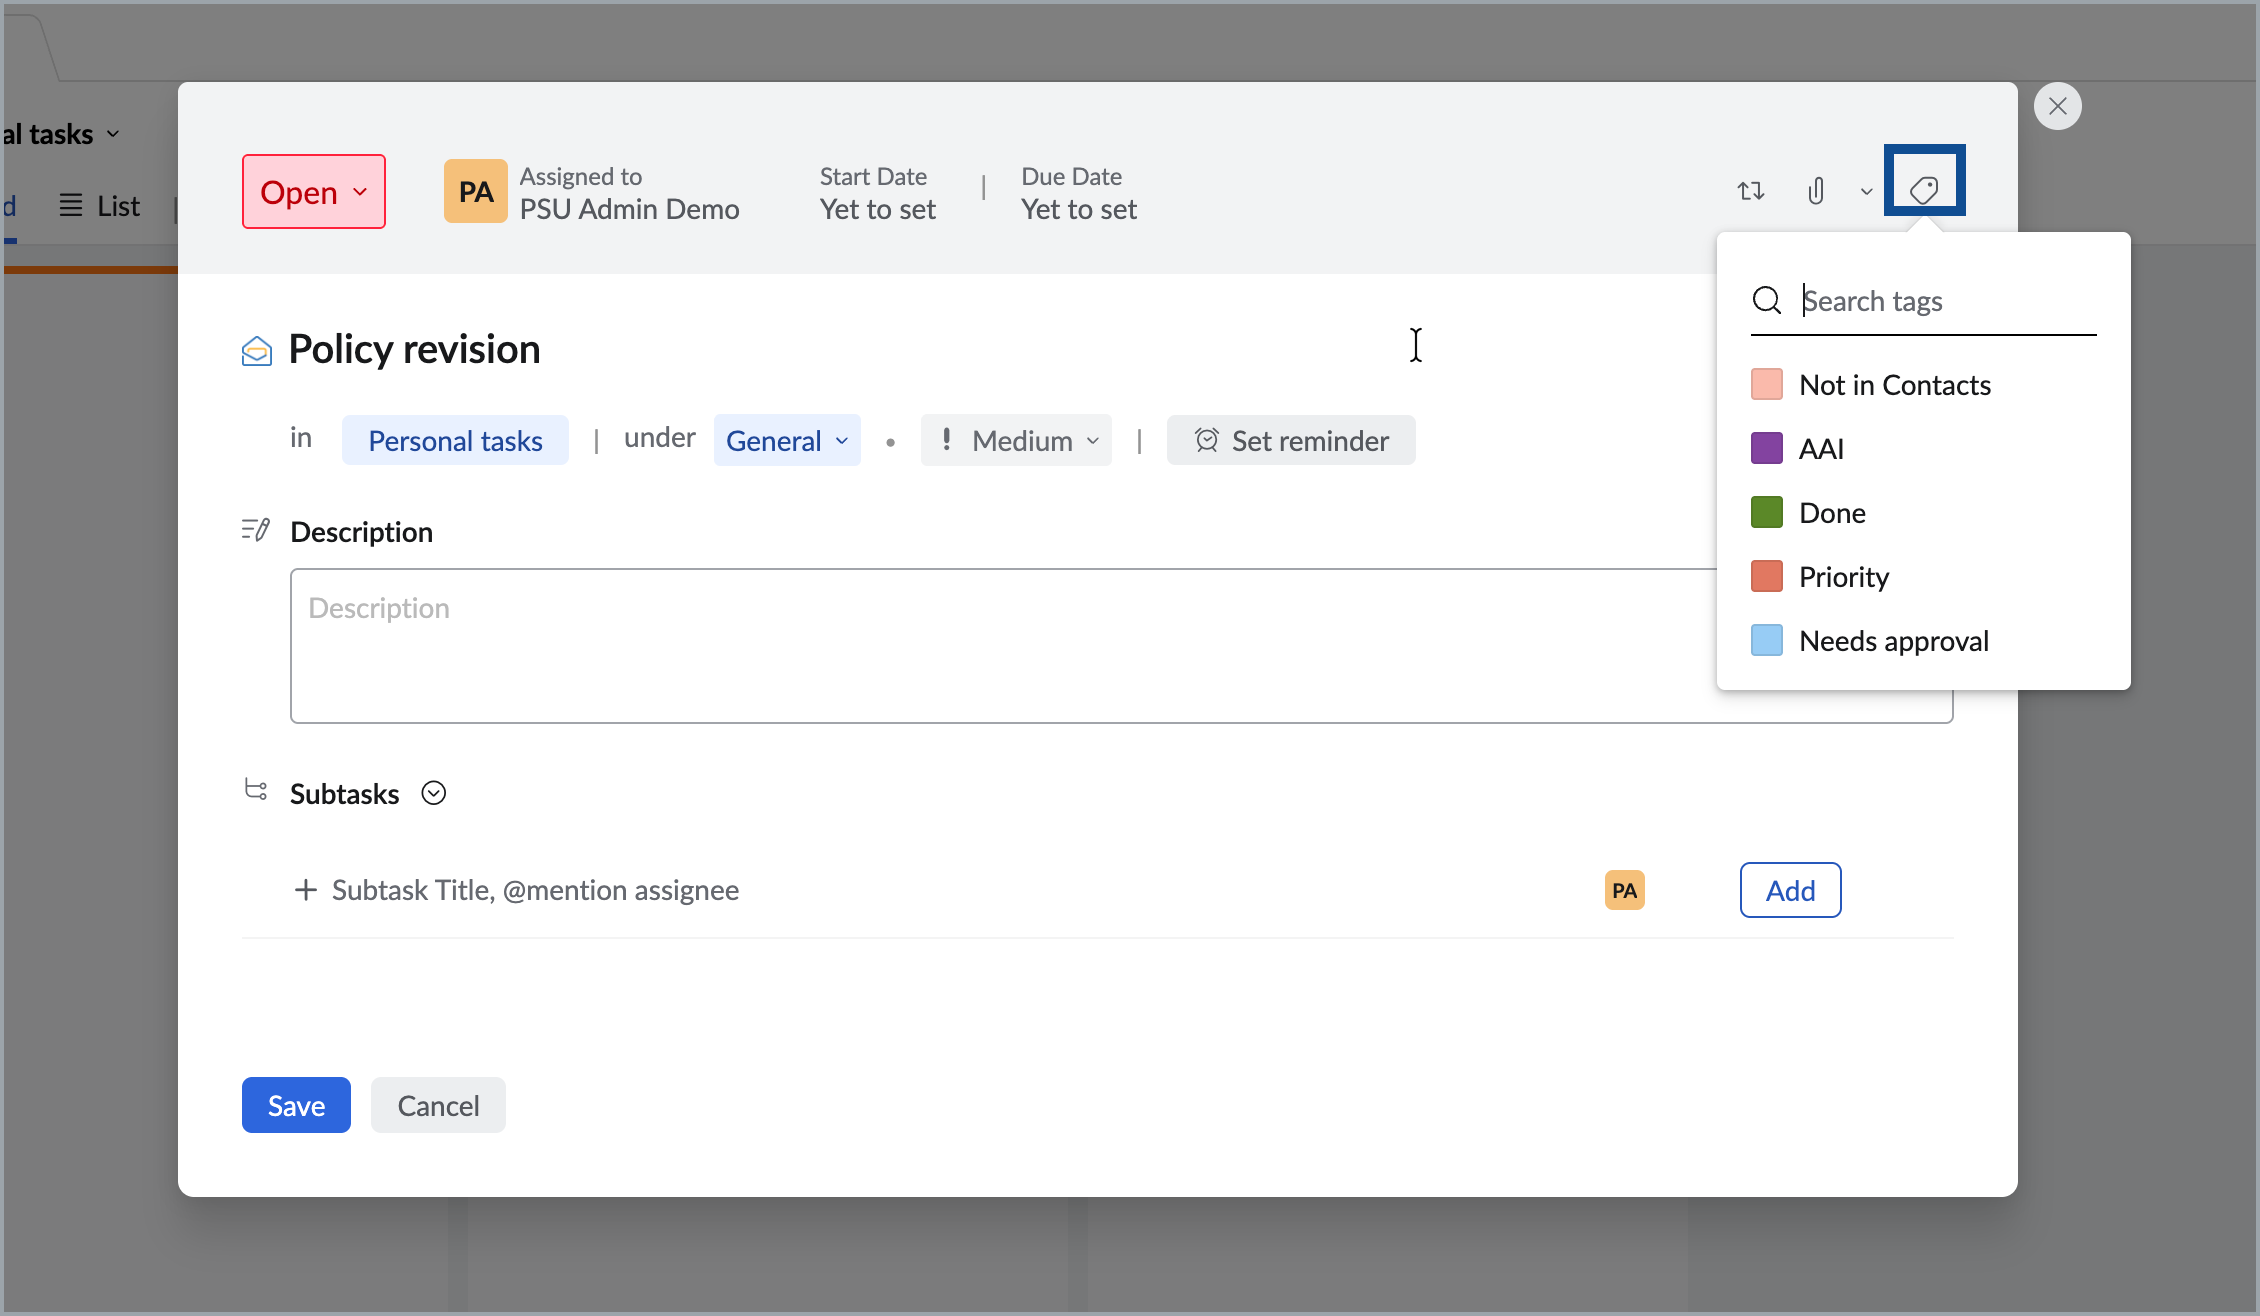Screen dimensions: 2260x1316
Task: Click the Add subtask button
Action: (1790, 890)
